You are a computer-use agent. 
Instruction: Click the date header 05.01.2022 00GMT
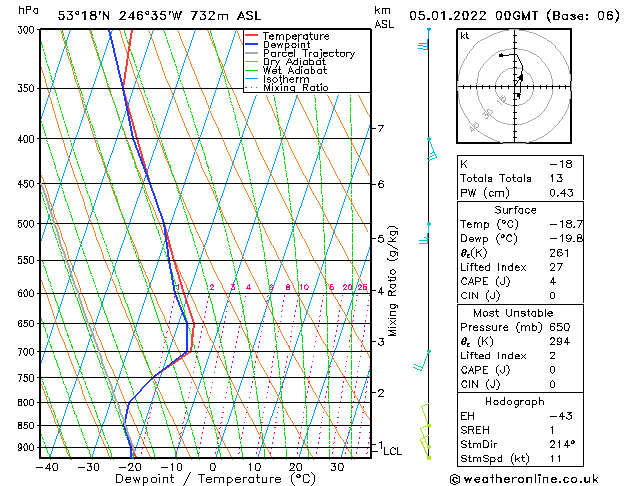pos(473,16)
